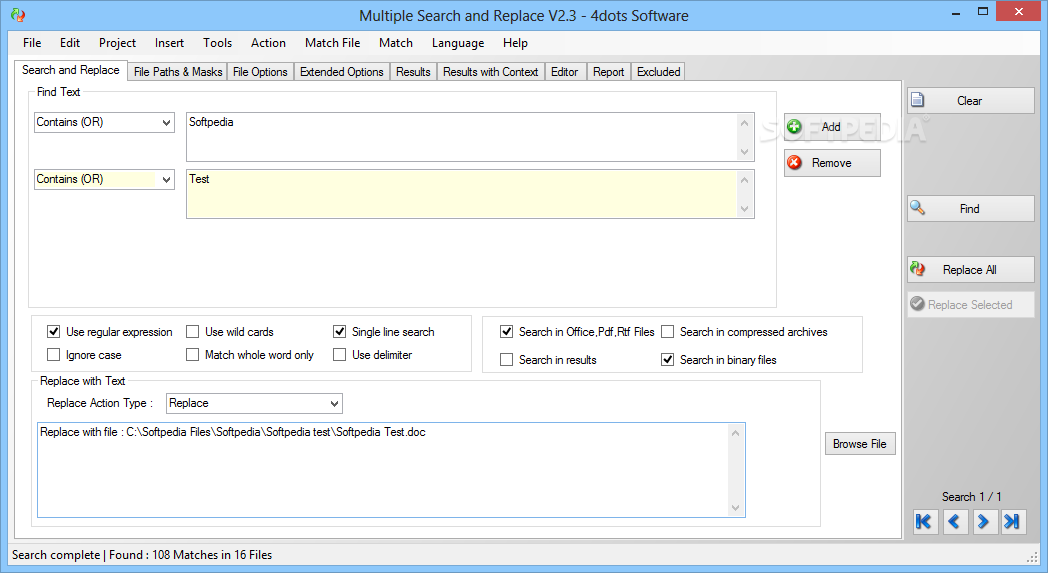Click the Replace All button label
1048x573 pixels.
coord(969,270)
